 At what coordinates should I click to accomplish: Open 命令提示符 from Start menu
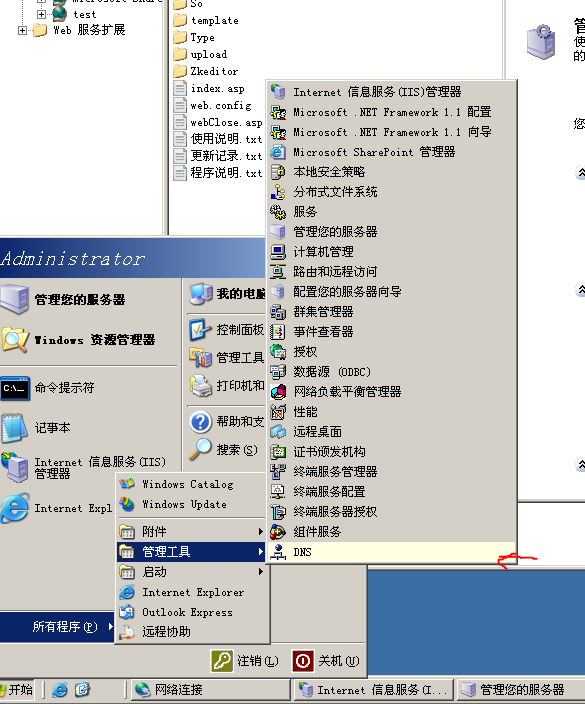tap(89, 388)
